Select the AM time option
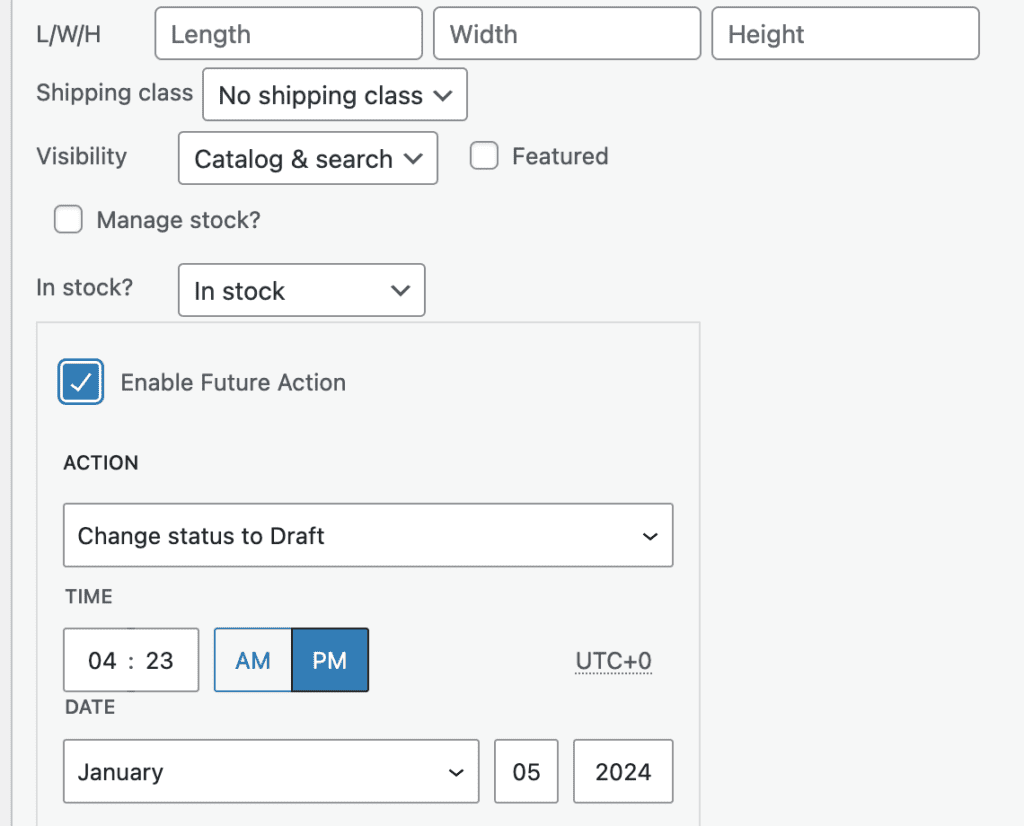The image size is (1024, 826). [x=252, y=660]
